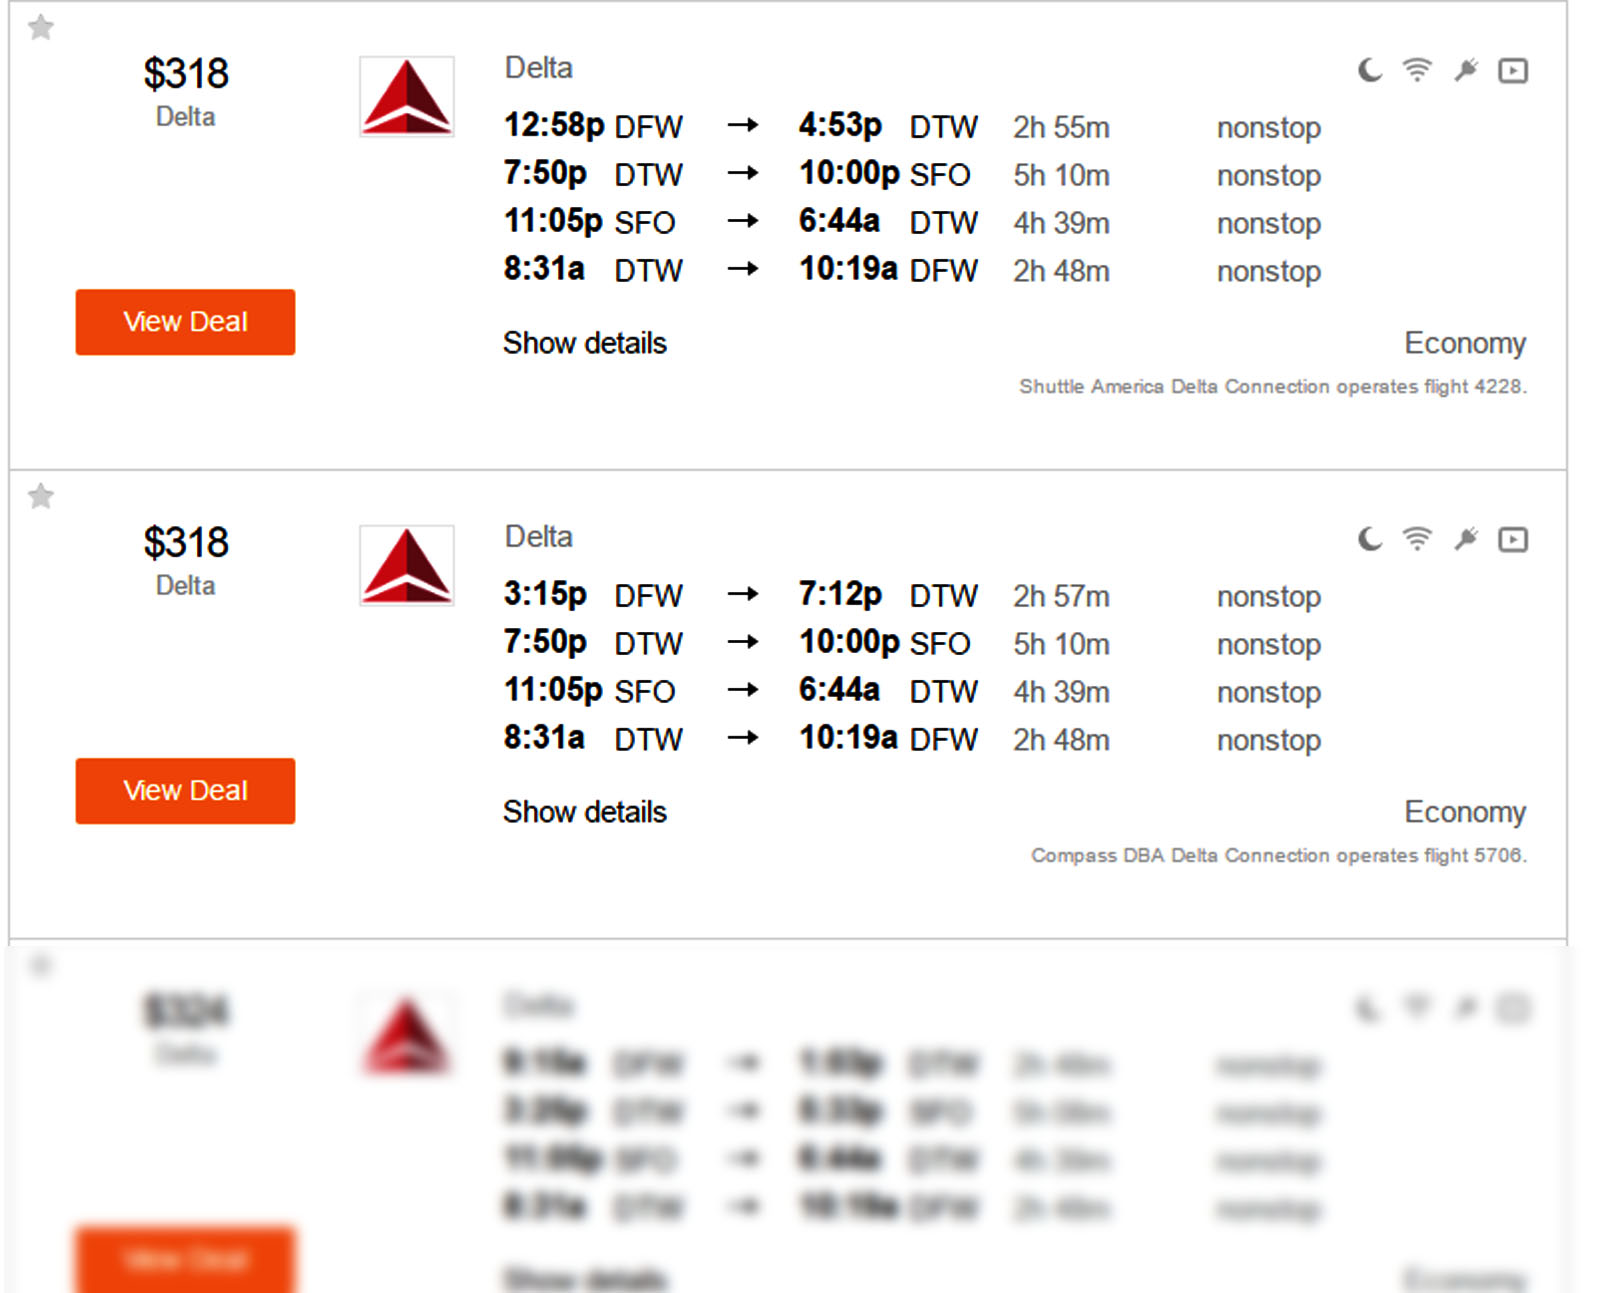Click the Delta logo on the first result
Image resolution: width=1600 pixels, height=1293 pixels.
[406, 96]
